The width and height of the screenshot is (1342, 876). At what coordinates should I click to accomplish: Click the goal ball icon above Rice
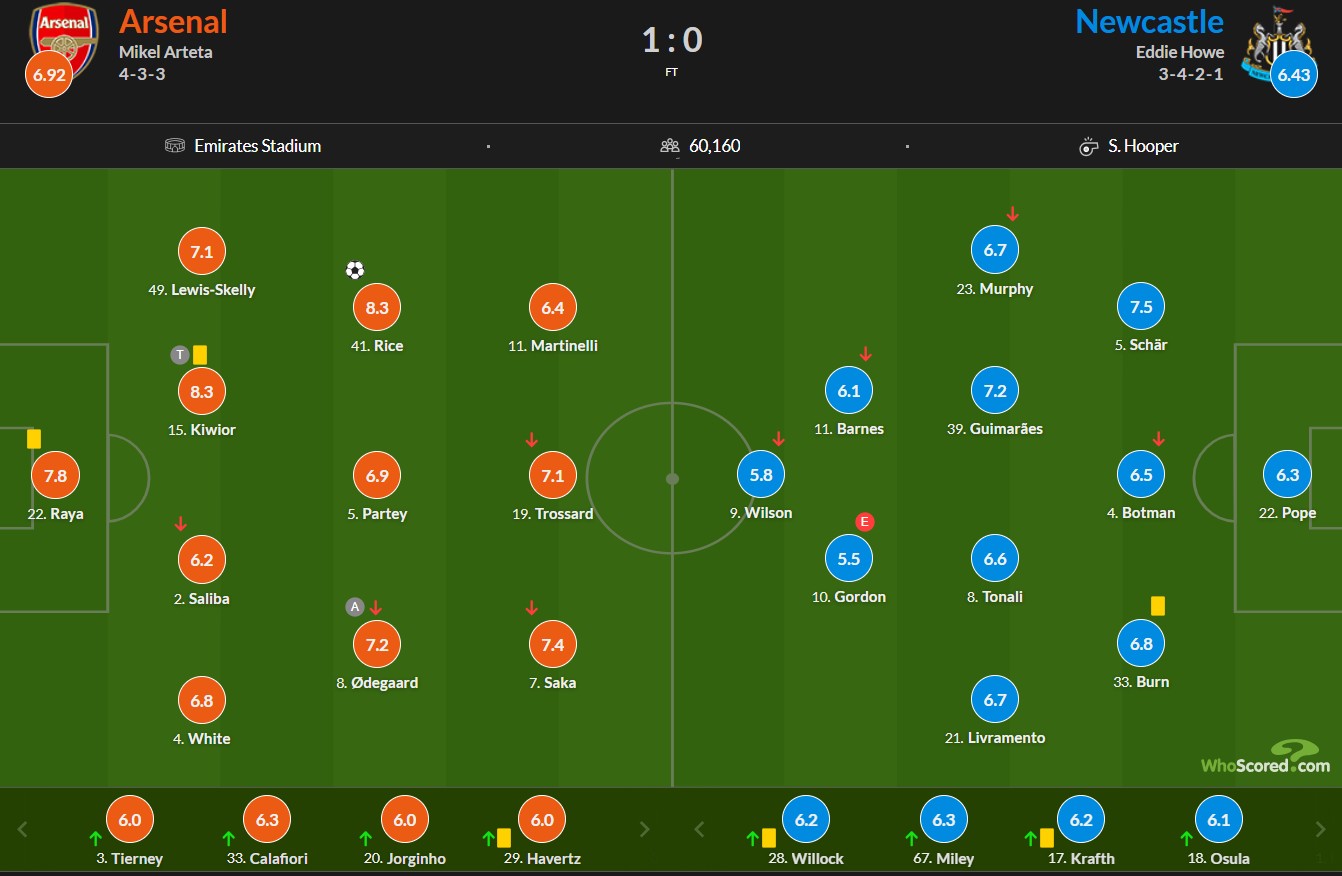(x=355, y=270)
